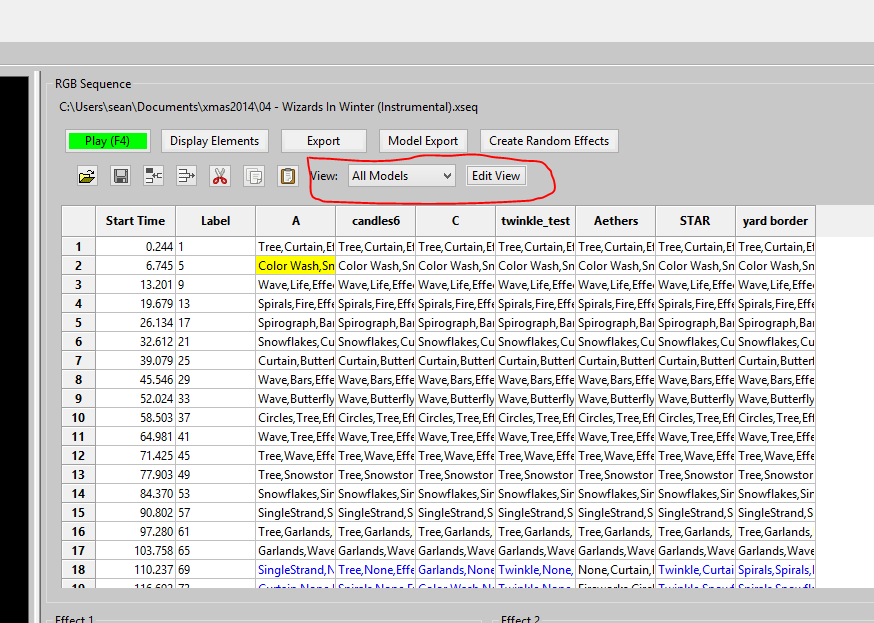
Task: Select the twinkle_test column header
Action: [x=536, y=221]
